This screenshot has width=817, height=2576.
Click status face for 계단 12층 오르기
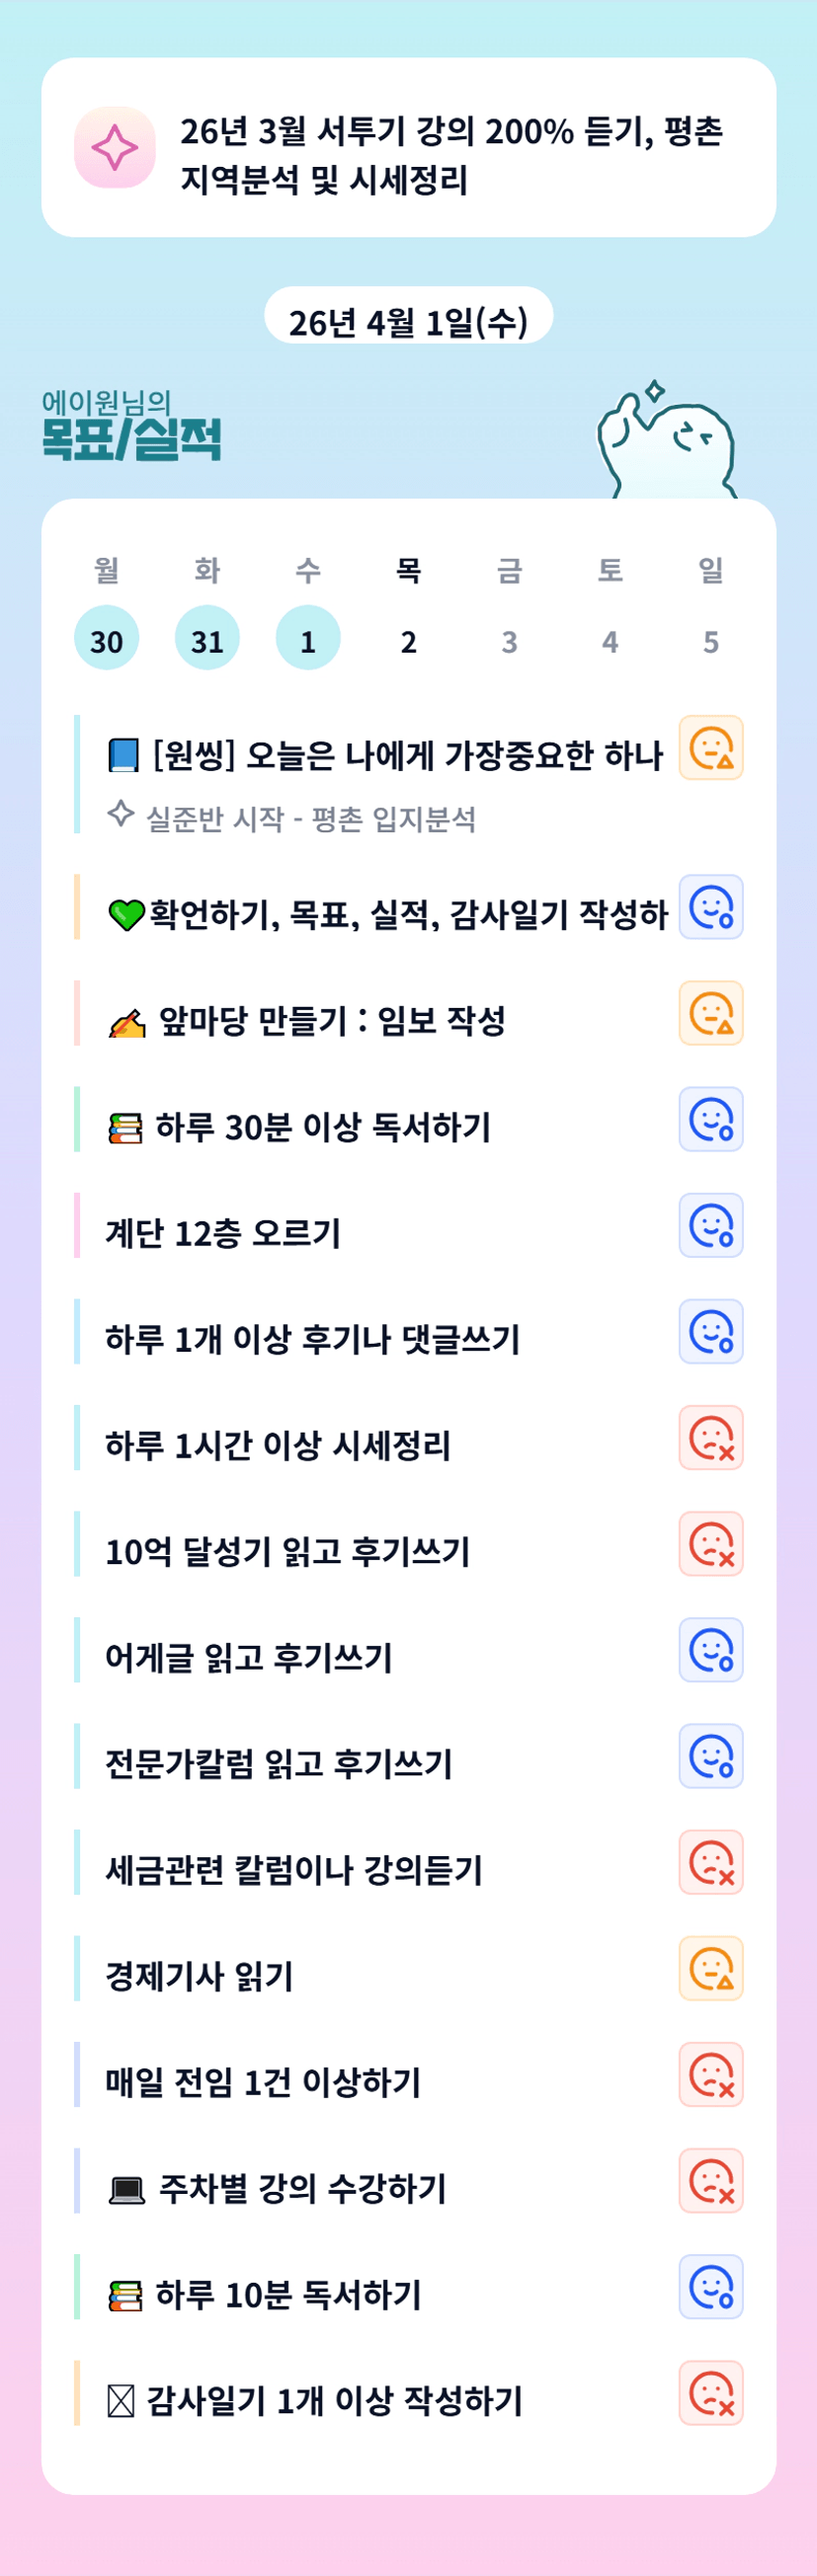tap(710, 1225)
